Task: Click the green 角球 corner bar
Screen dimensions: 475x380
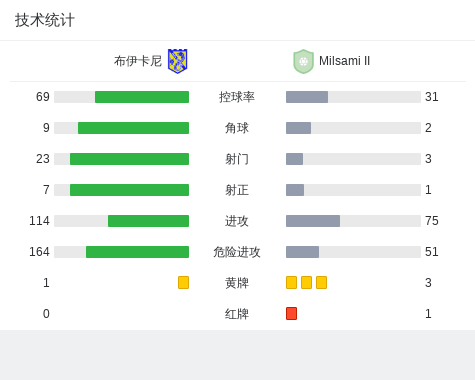Action: click(x=133, y=128)
